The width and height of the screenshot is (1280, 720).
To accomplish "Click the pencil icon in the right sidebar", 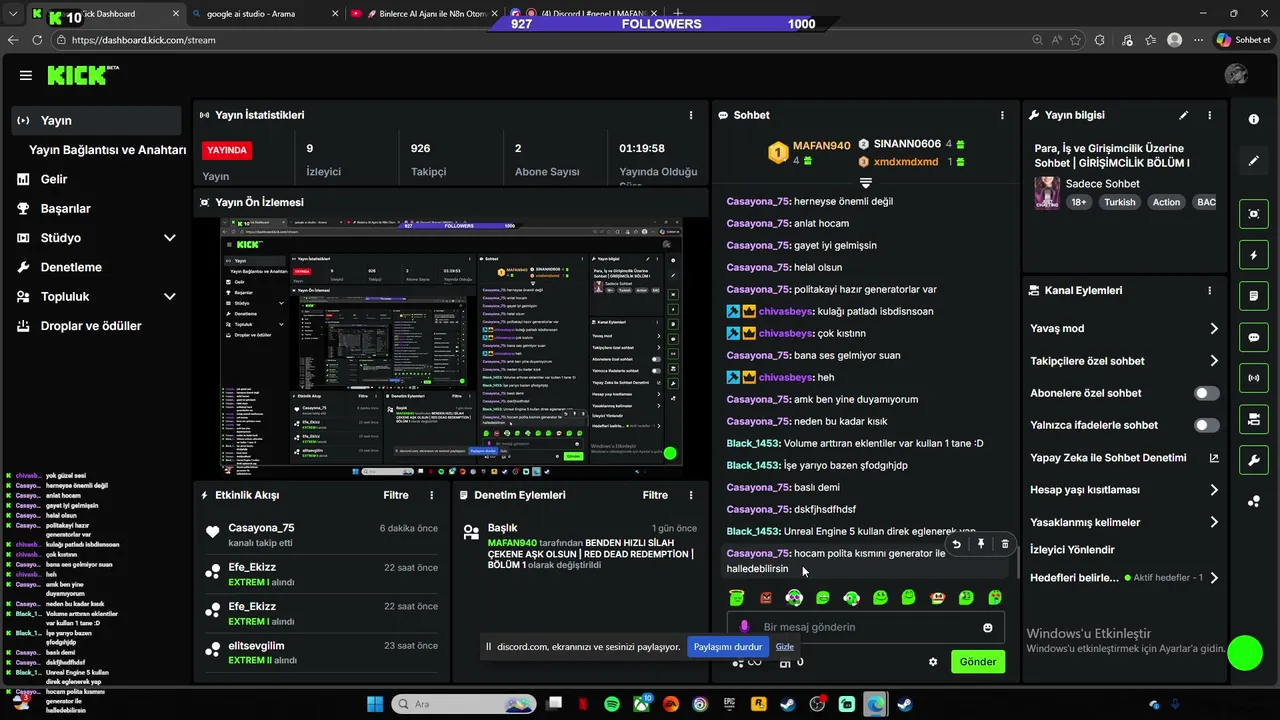I will (1254, 160).
